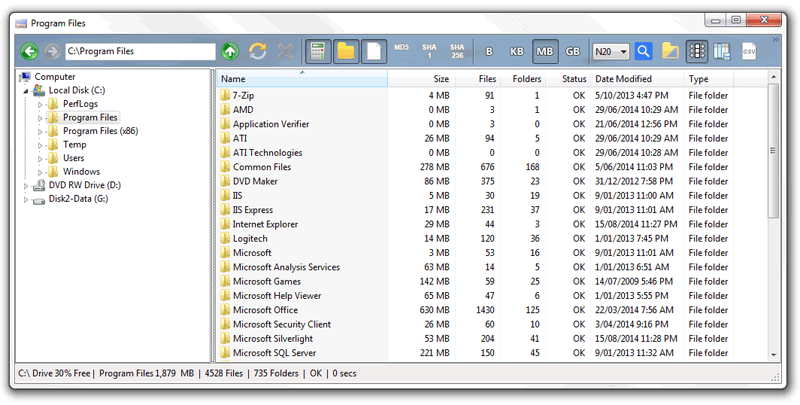Select Computer in the tree
The height and width of the screenshot is (405, 800).
tap(55, 77)
